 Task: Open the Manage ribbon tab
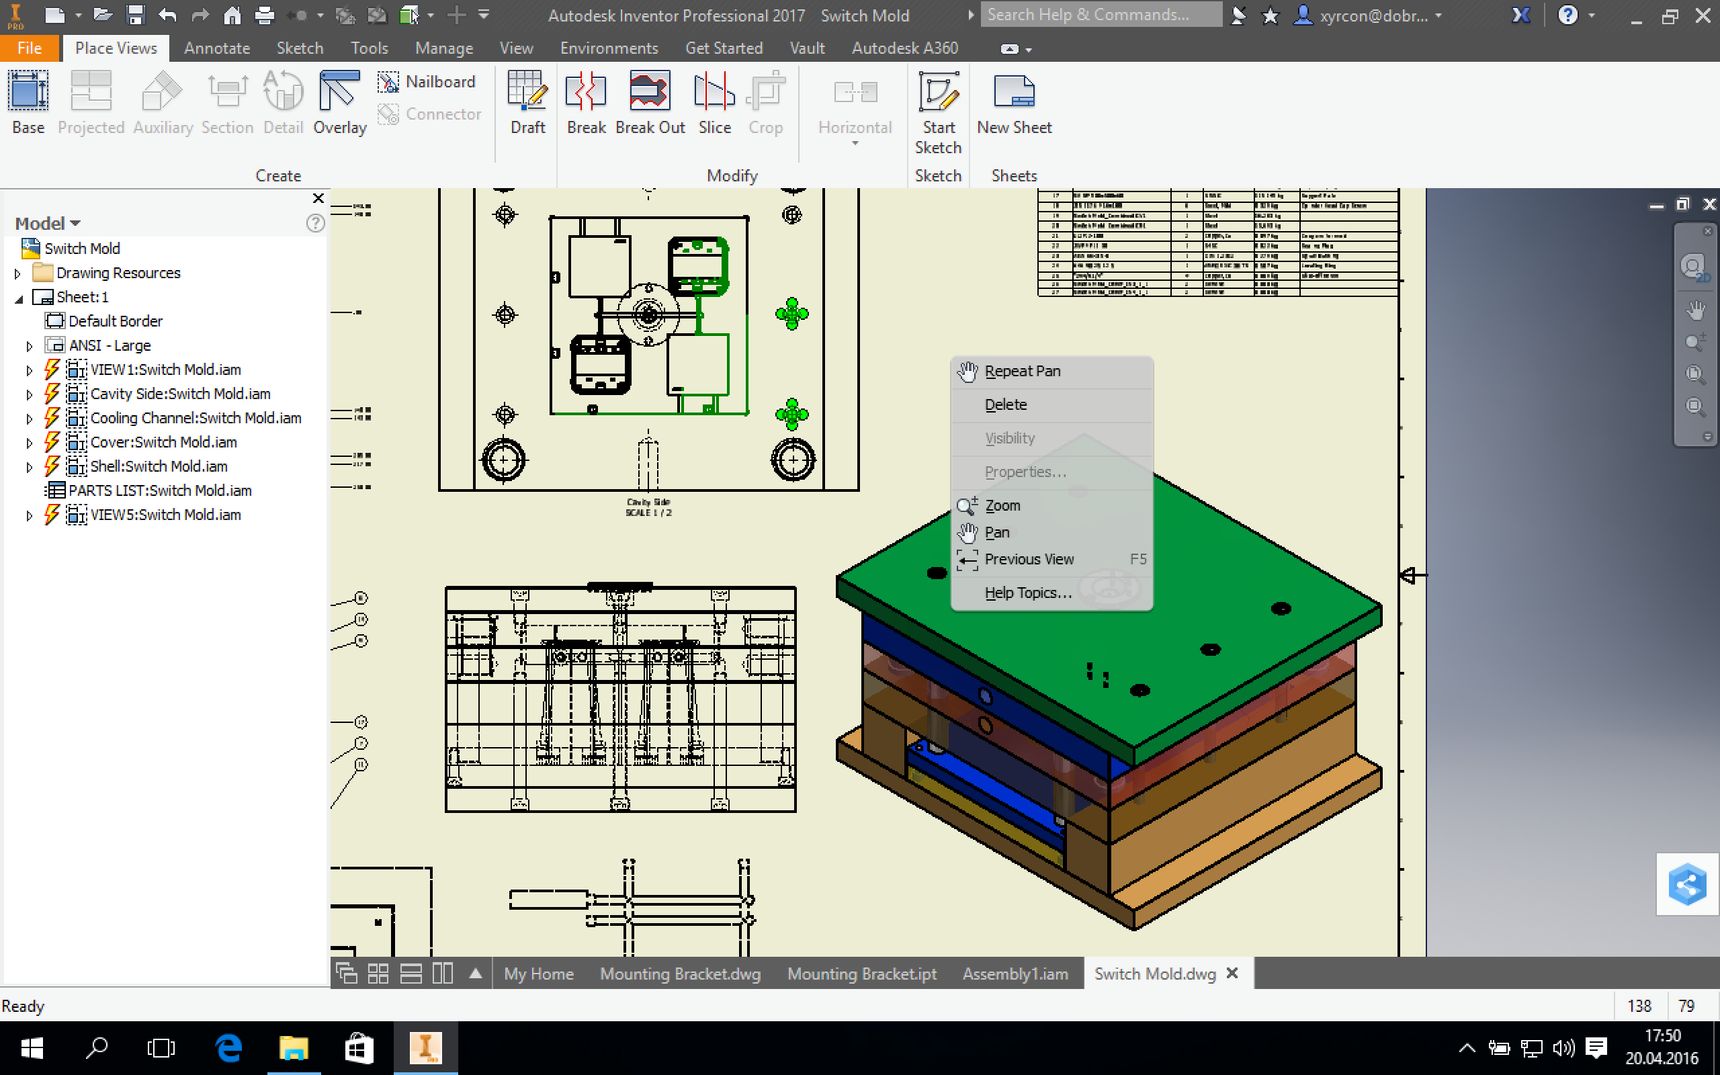point(444,48)
